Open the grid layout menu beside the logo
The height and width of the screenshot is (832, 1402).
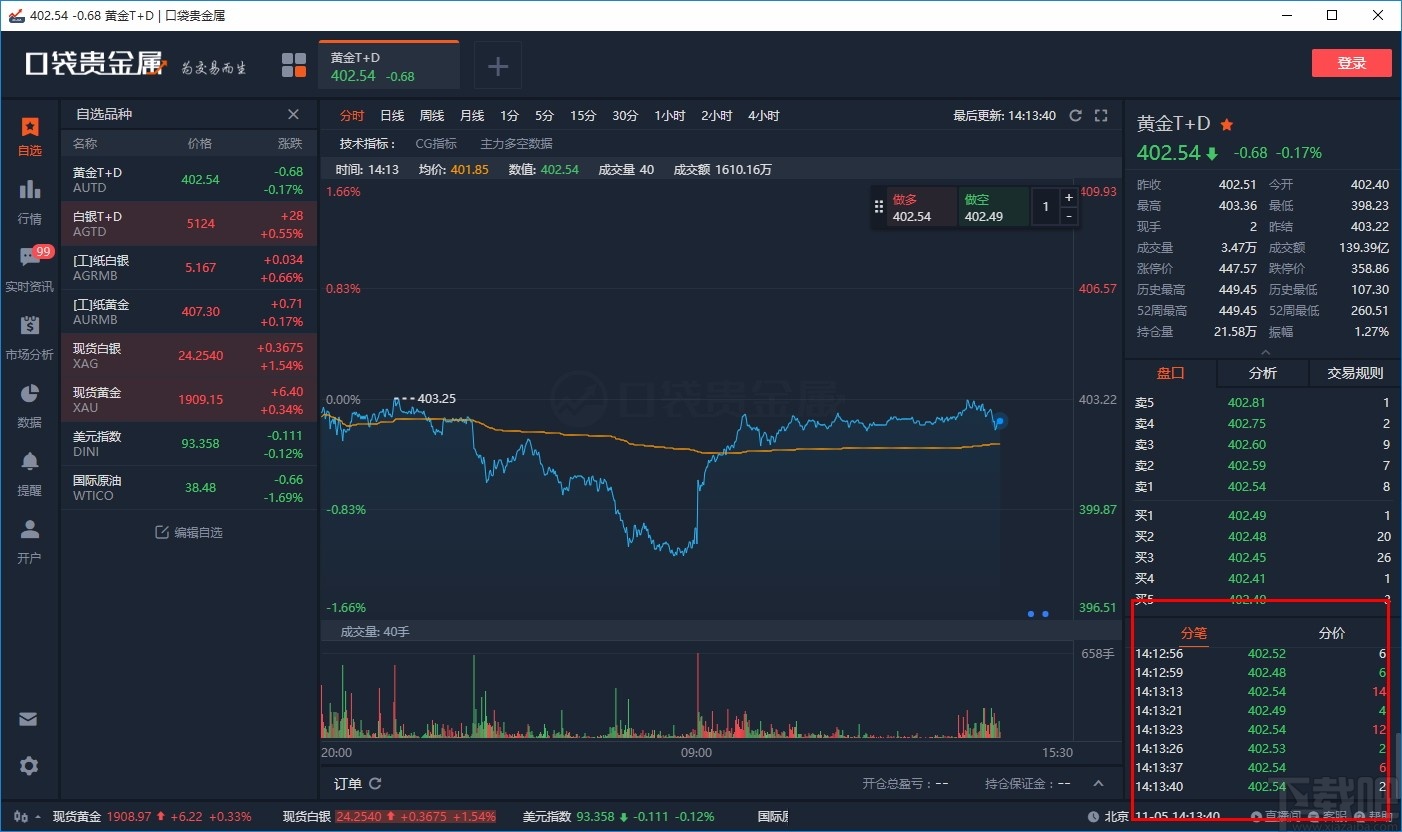point(293,64)
